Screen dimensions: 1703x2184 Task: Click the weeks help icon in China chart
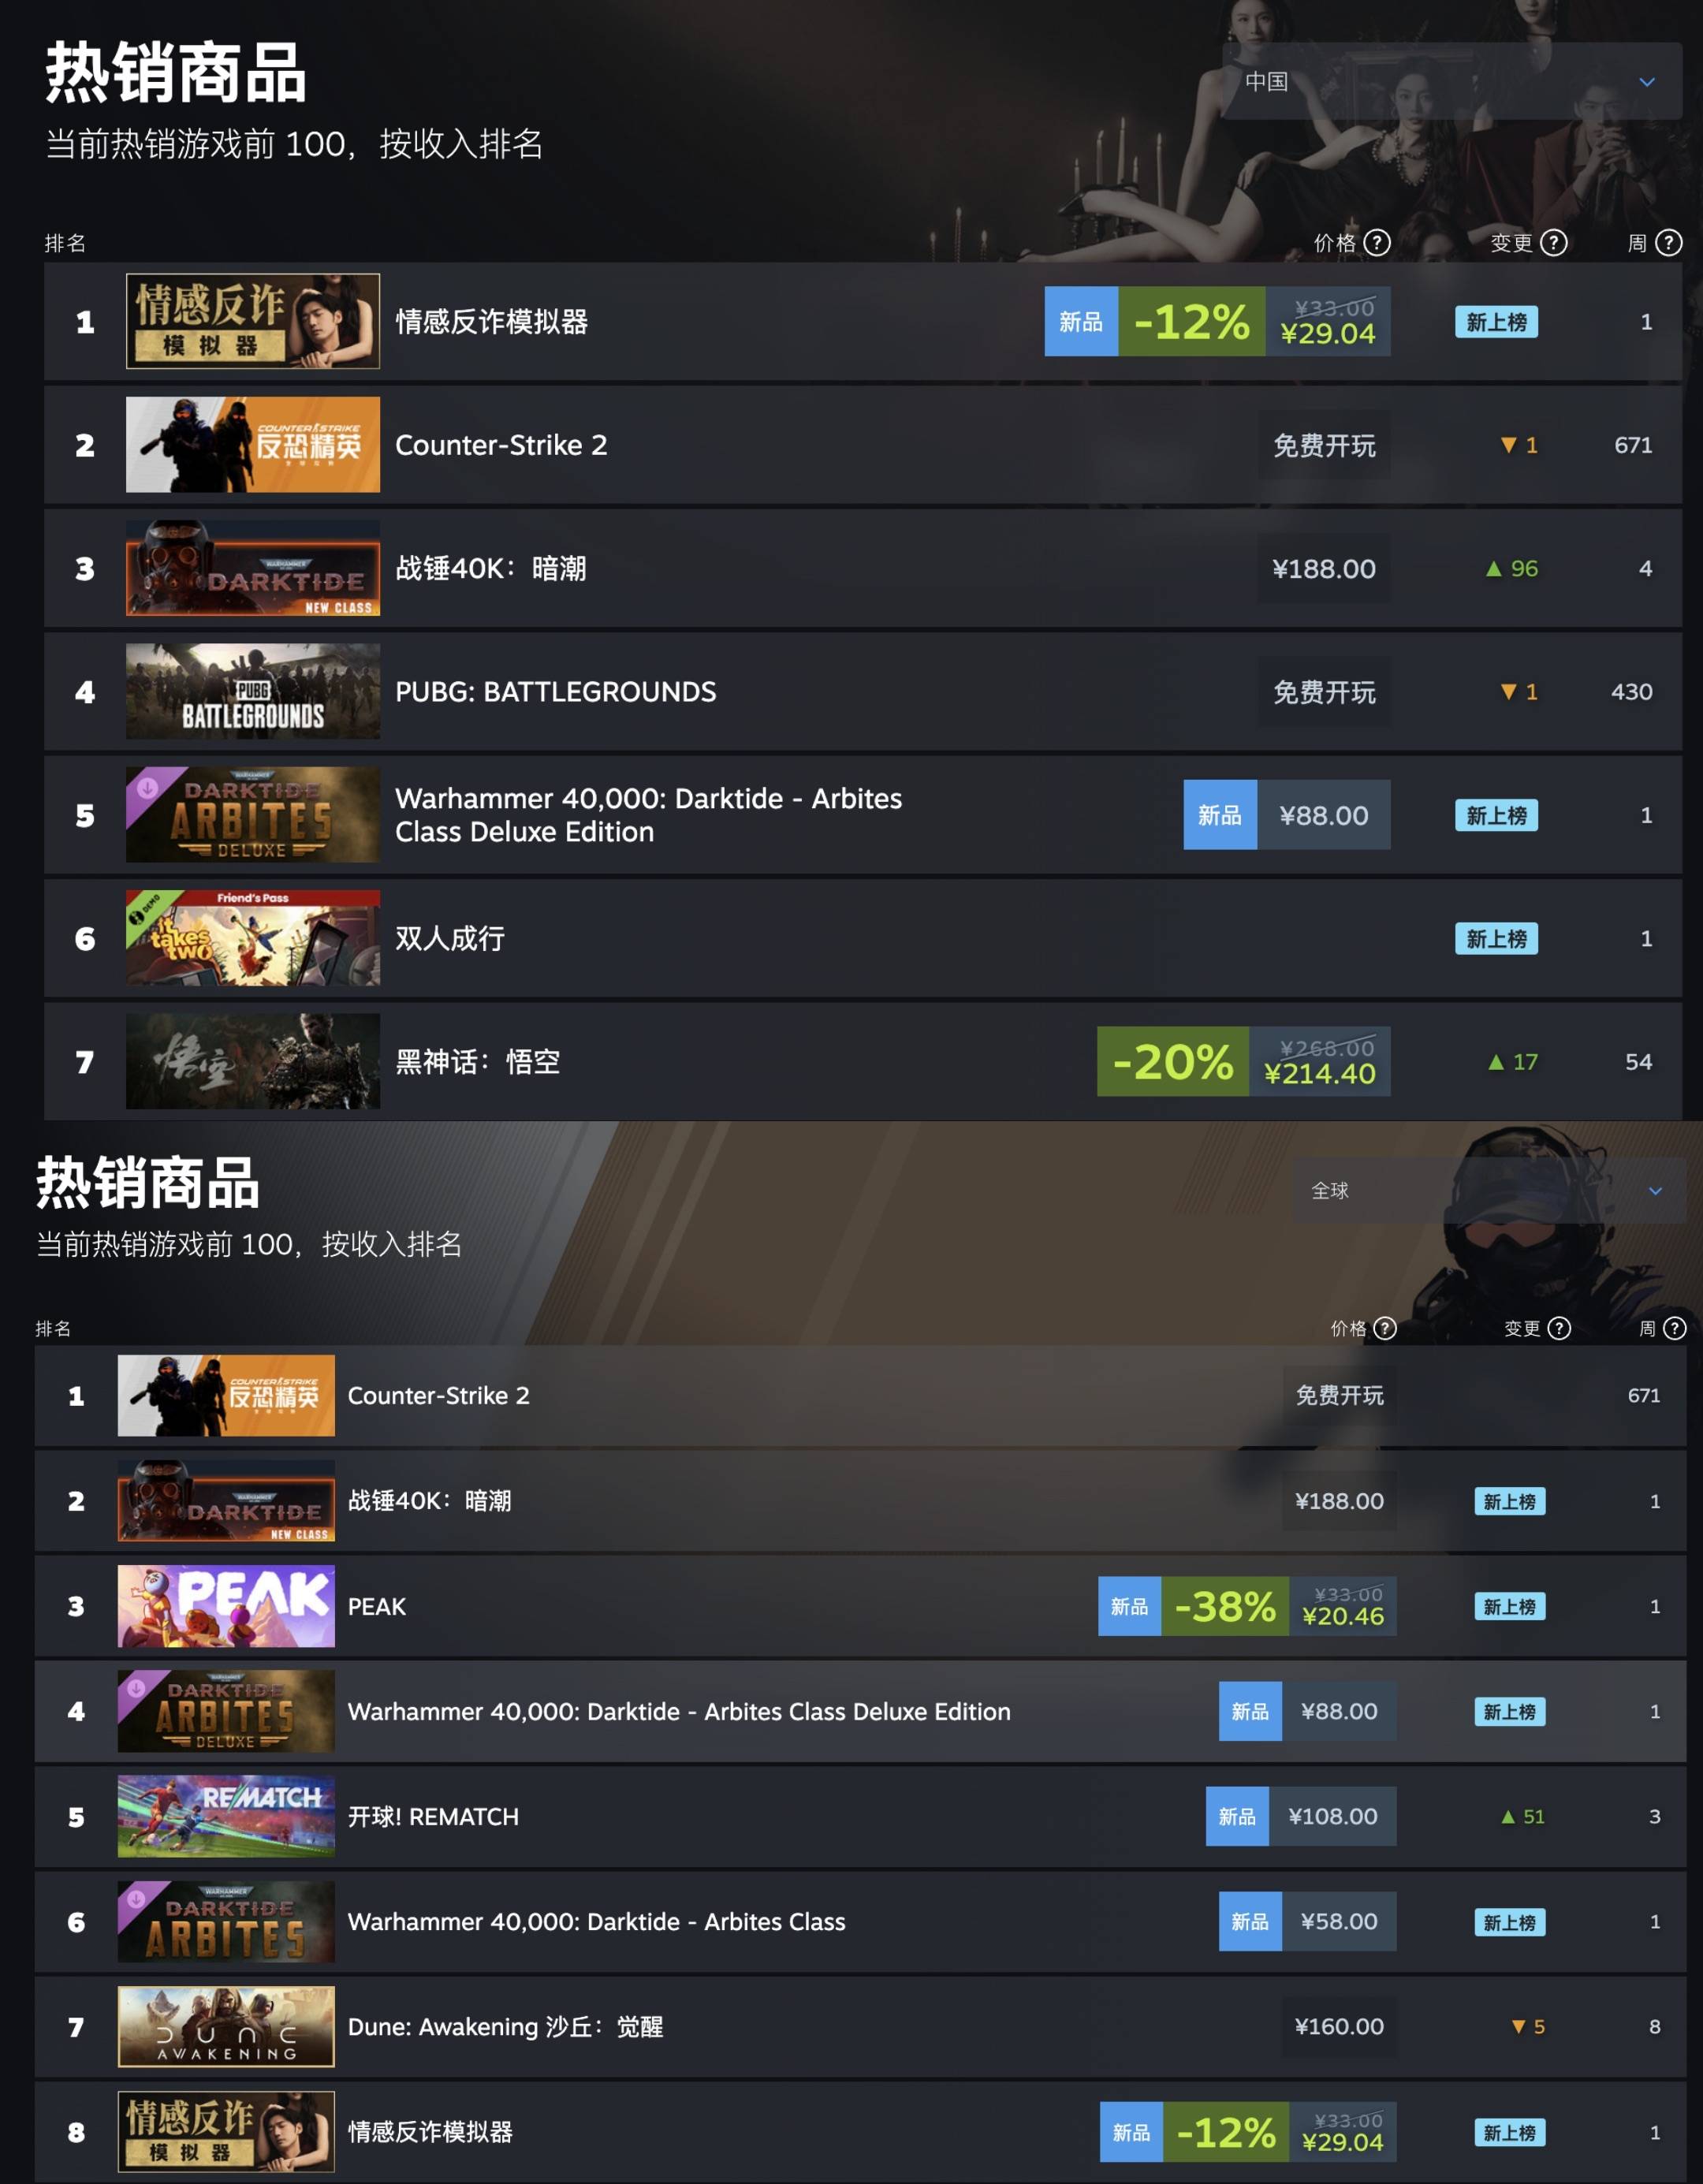(1669, 243)
